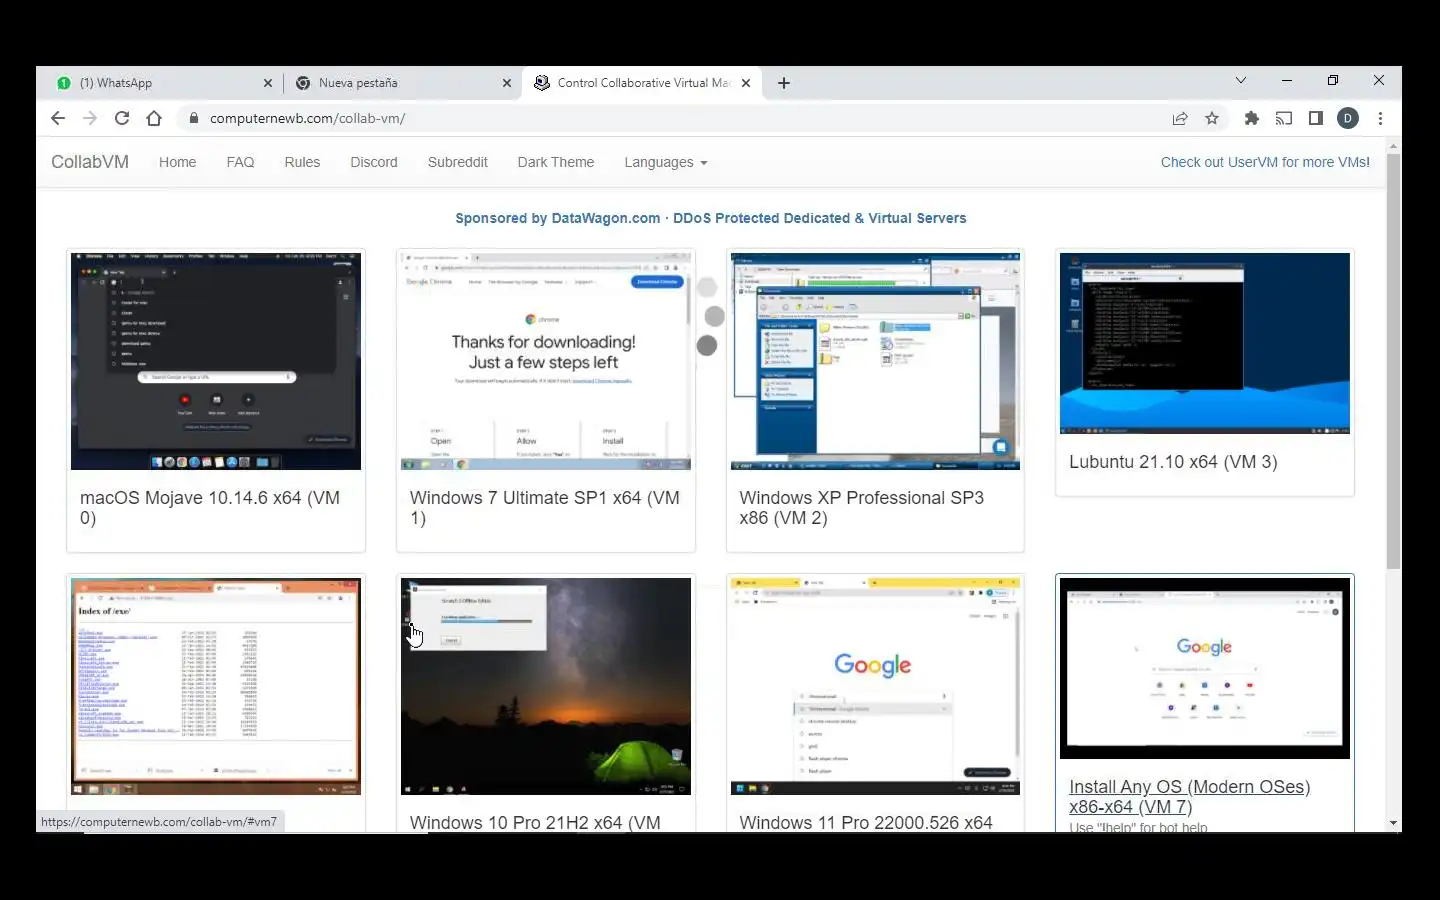
Task: Click the scrollbar up arrow
Action: click(1393, 146)
